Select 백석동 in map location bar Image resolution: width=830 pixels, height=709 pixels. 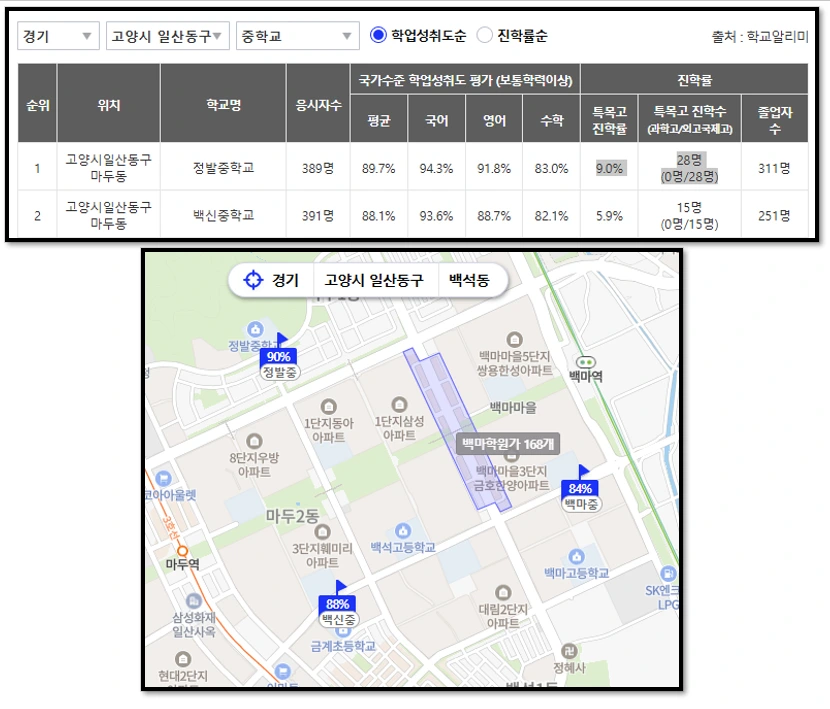coord(469,280)
